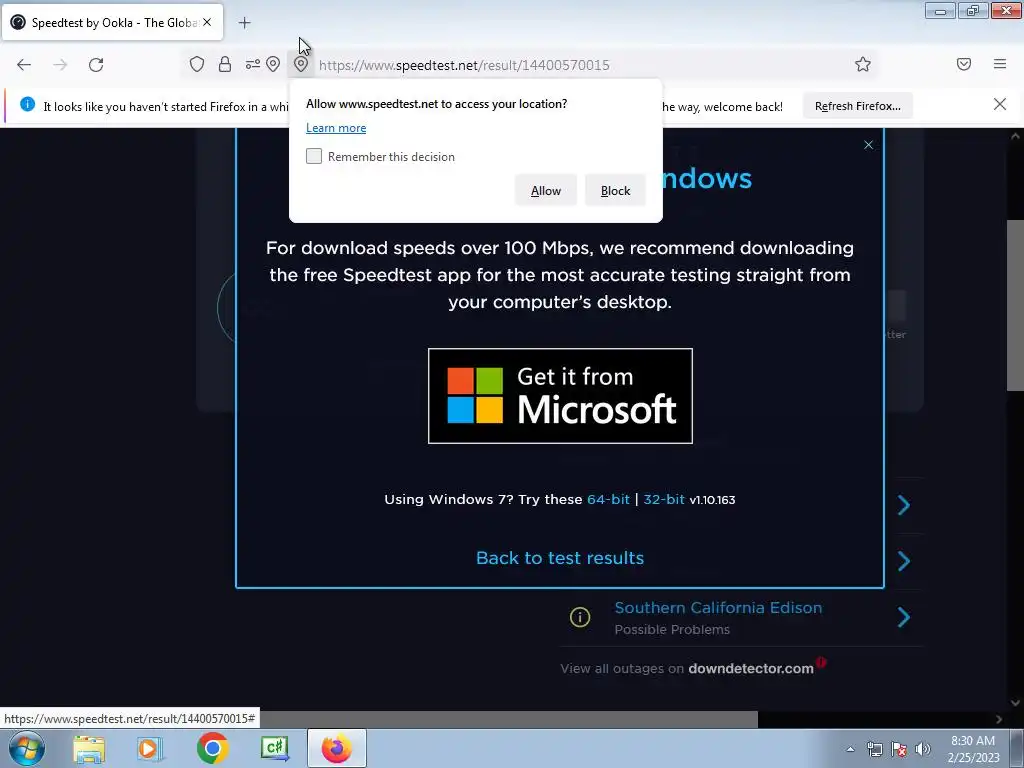
Task: Close the Speedtest by Ookla tab
Action: coord(207,22)
